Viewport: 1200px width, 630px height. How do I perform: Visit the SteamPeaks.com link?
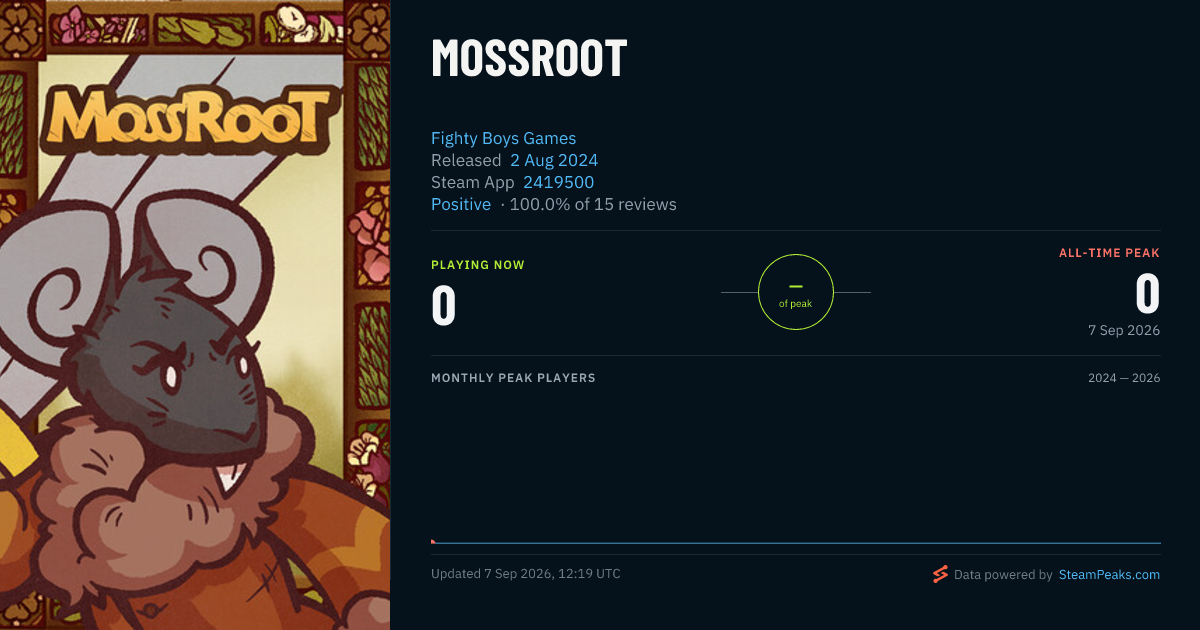click(x=1109, y=574)
